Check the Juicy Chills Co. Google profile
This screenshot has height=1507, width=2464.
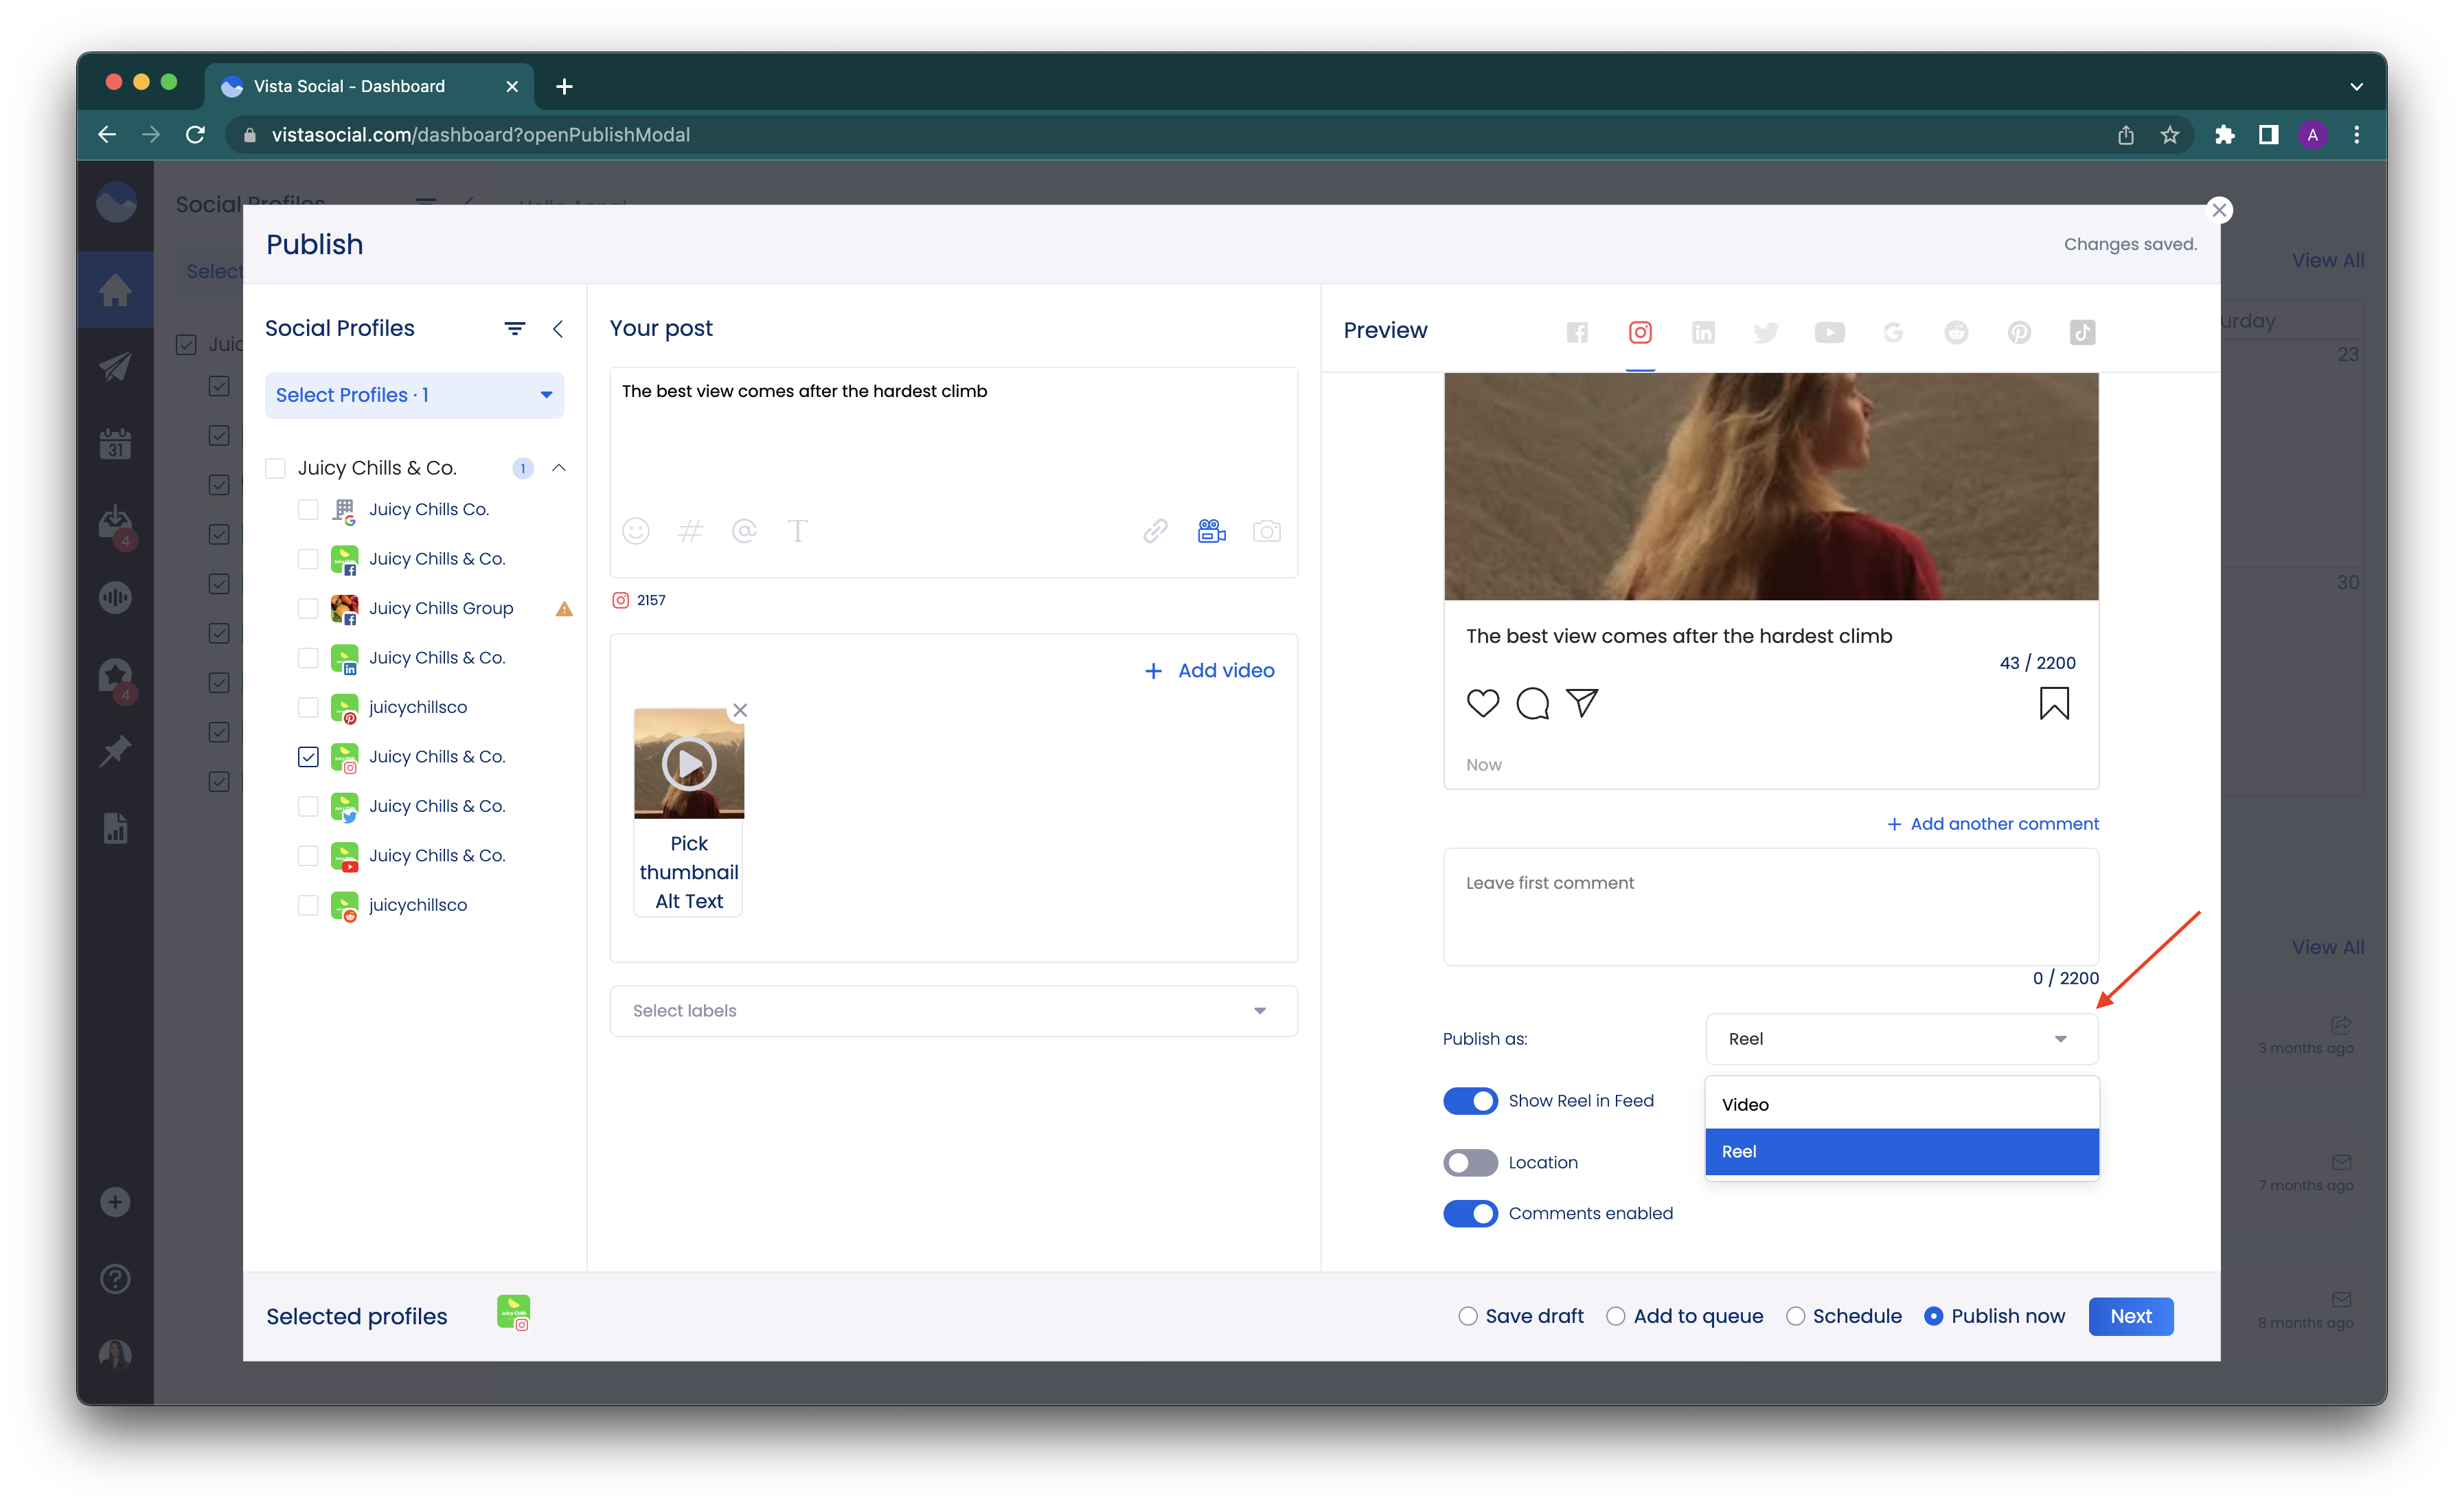[x=308, y=510]
